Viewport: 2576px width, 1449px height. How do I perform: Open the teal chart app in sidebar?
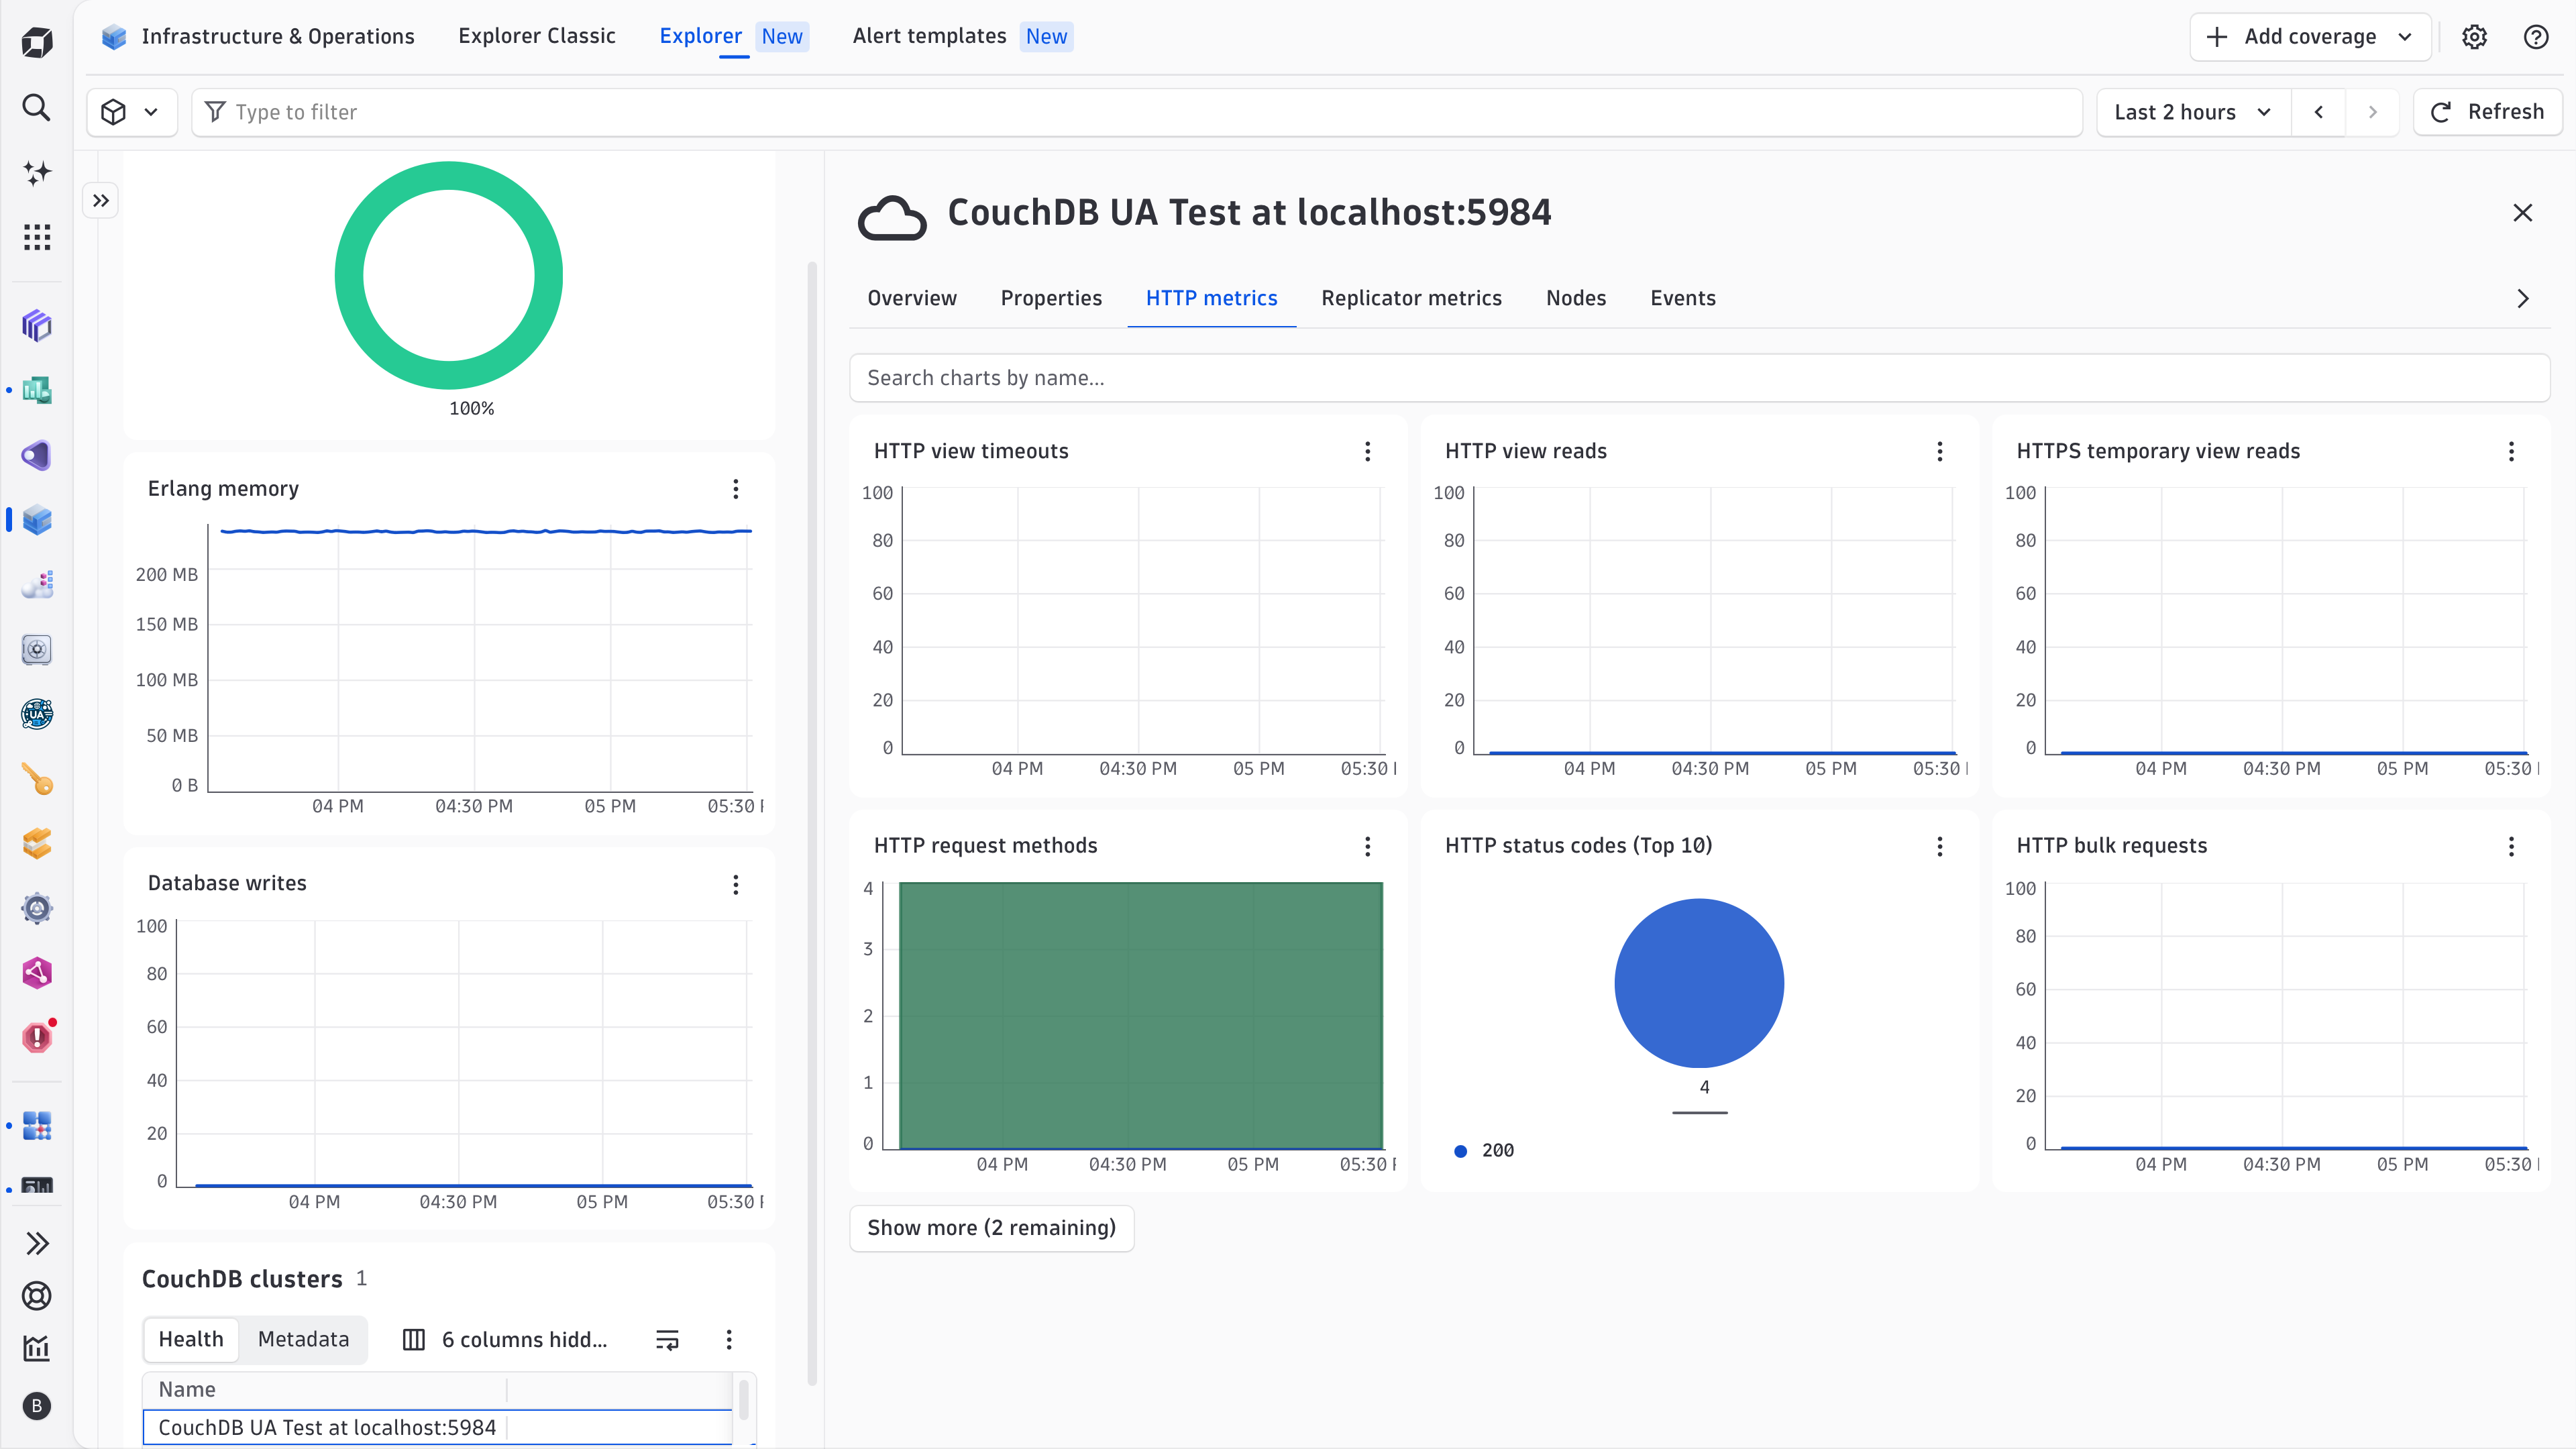(37, 390)
